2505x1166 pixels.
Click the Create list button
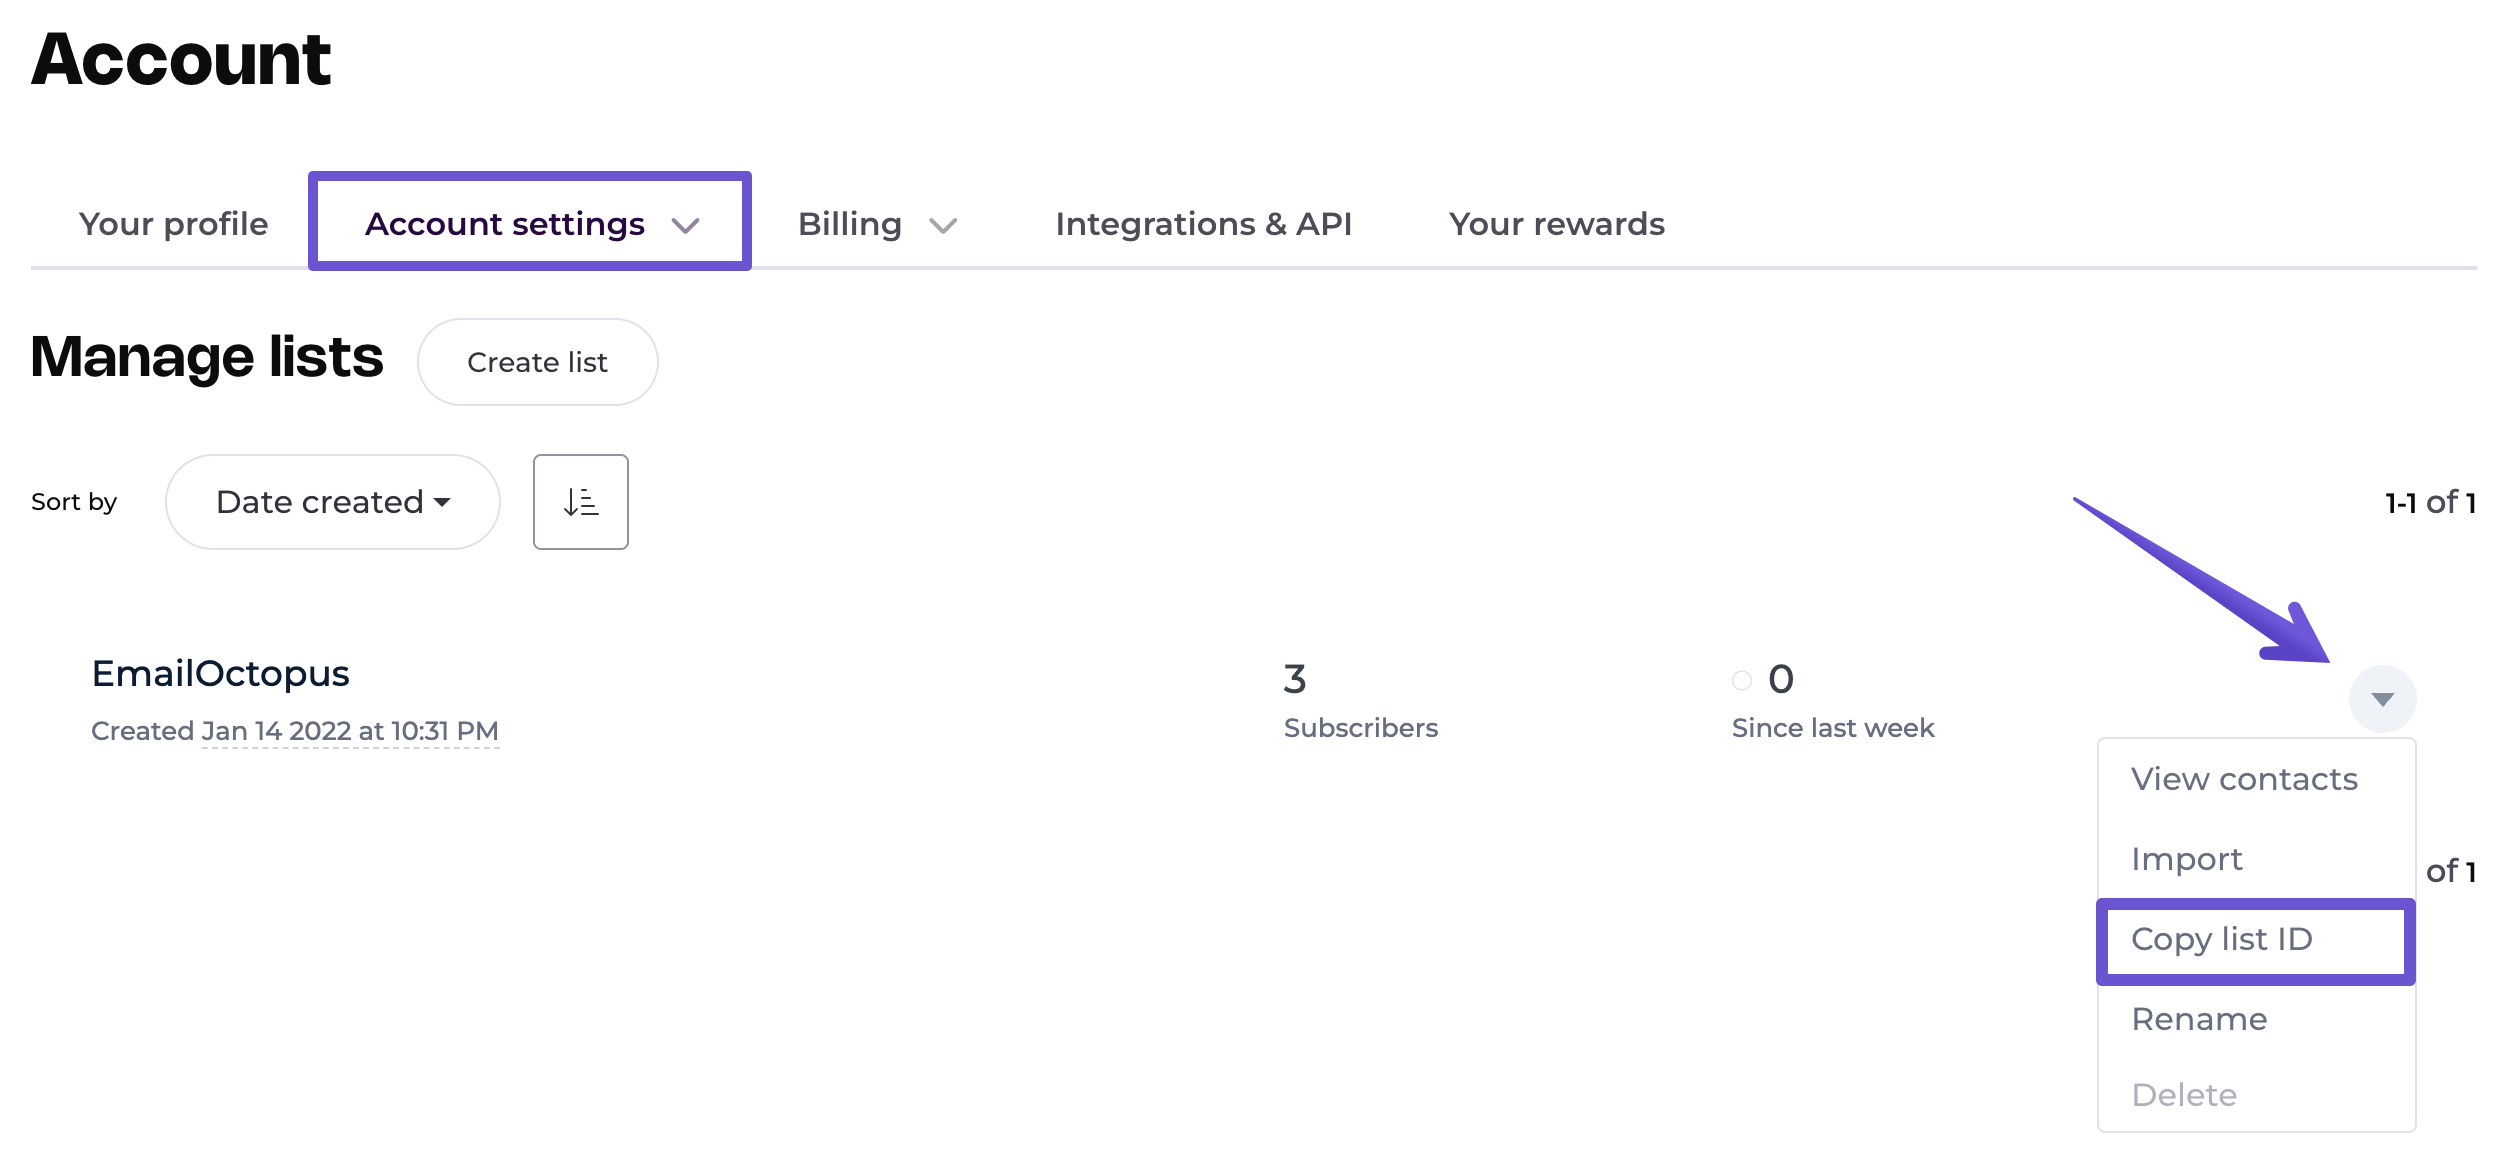[537, 362]
